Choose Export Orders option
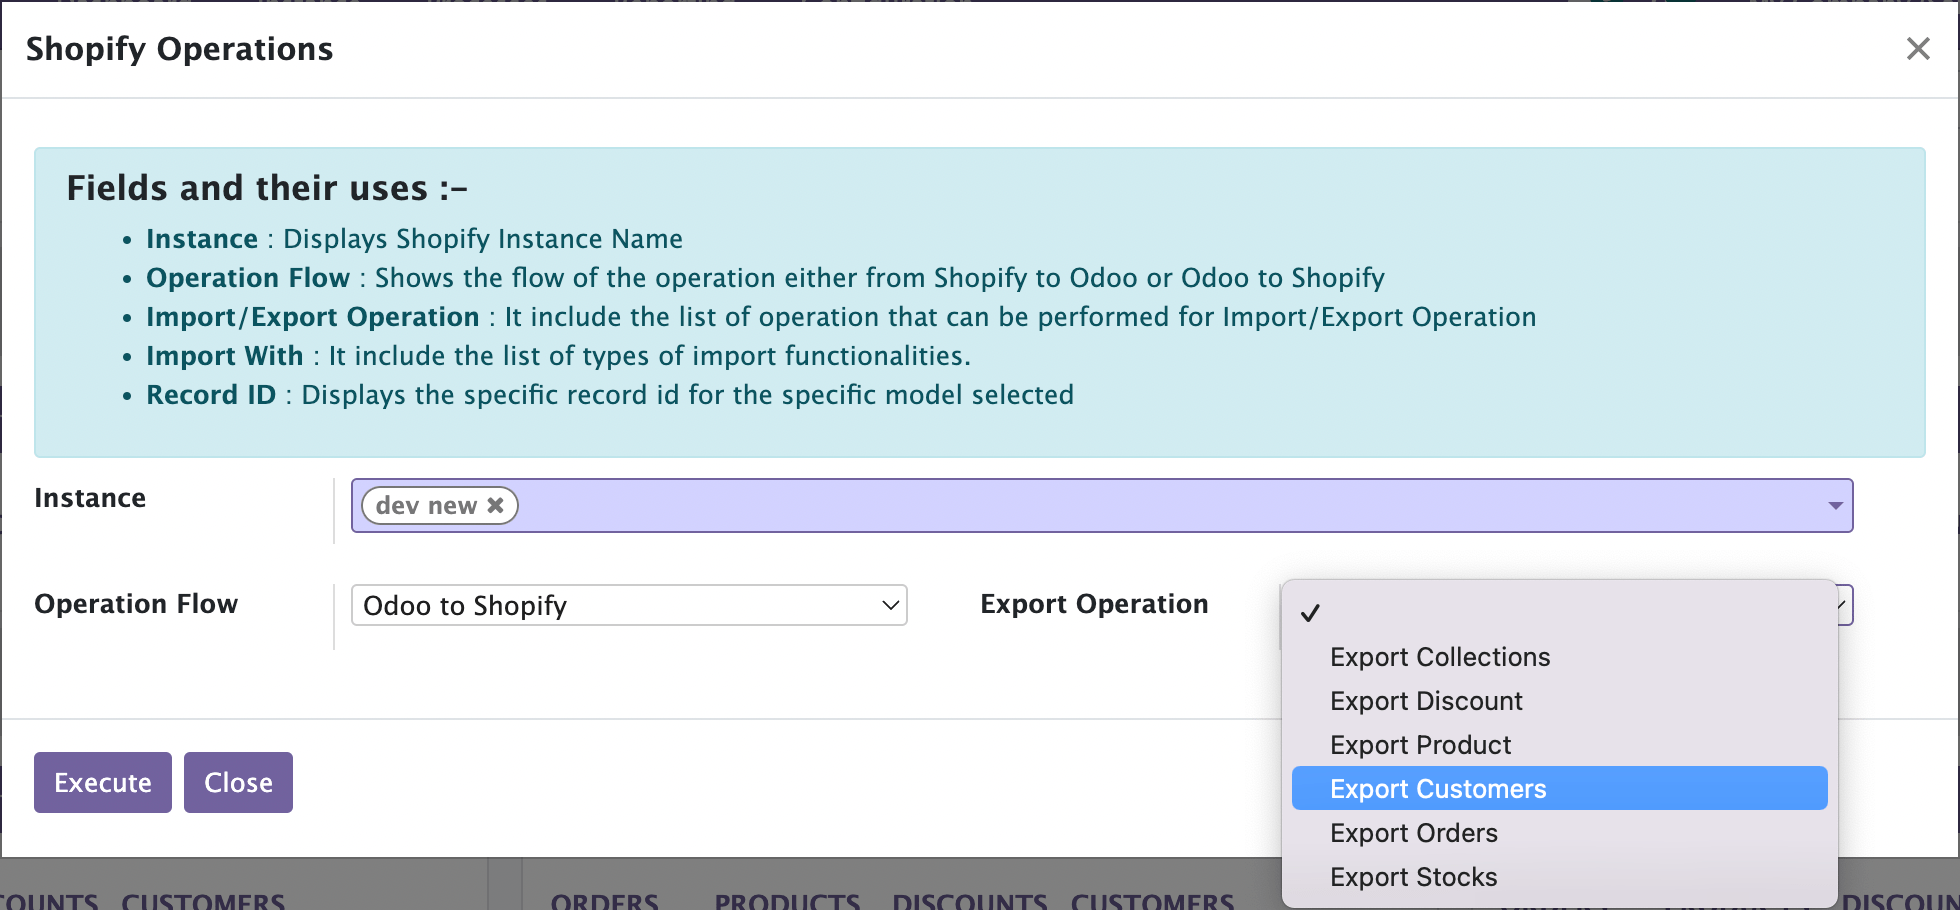Screen dimensions: 1960x910 (x=1413, y=833)
